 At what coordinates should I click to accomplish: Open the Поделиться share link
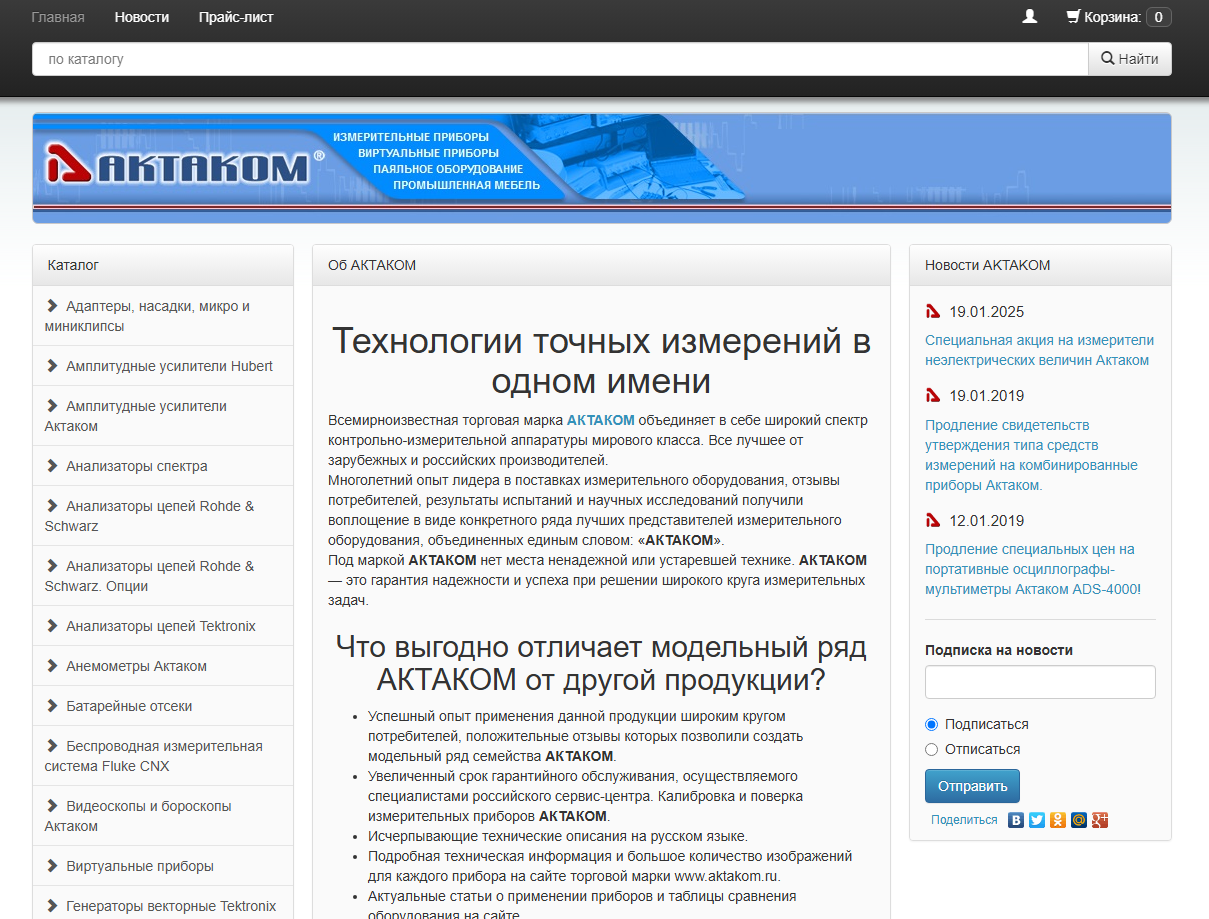[964, 820]
